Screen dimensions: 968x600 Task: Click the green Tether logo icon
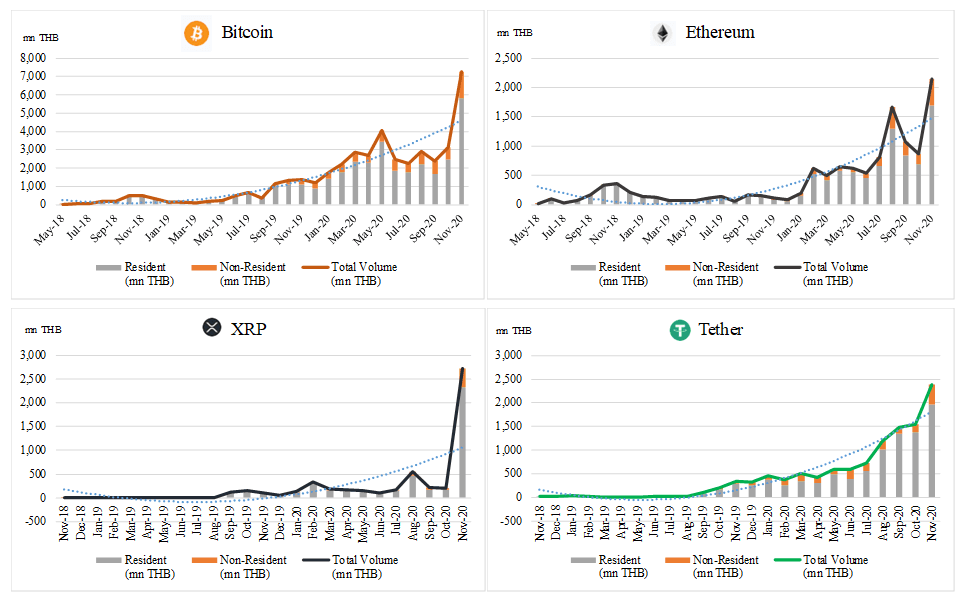[x=680, y=330]
